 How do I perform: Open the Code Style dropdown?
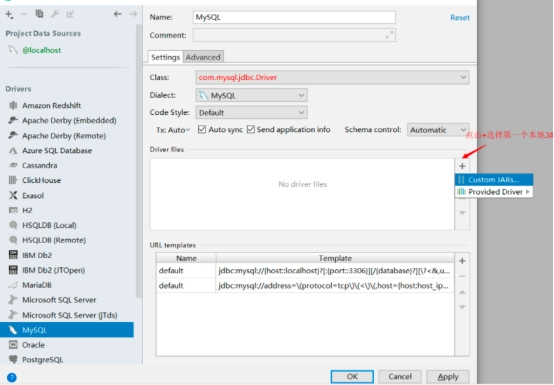252,113
